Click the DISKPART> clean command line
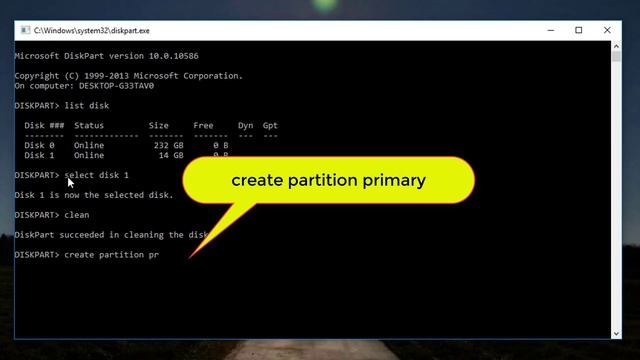 pyautogui.click(x=52, y=215)
